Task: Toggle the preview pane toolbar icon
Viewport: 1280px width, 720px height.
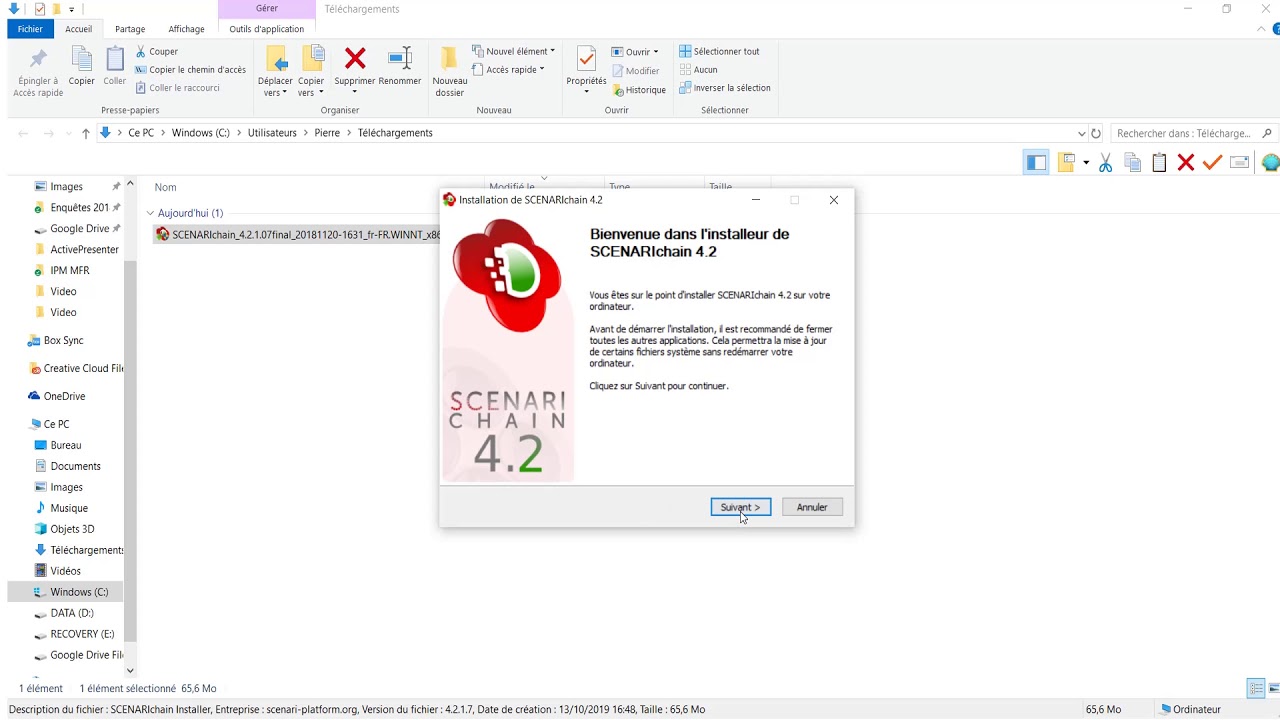Action: click(x=1036, y=163)
